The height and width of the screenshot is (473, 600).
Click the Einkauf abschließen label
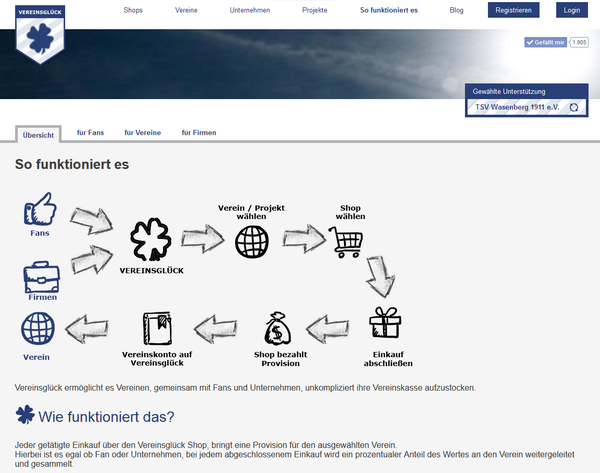388,359
